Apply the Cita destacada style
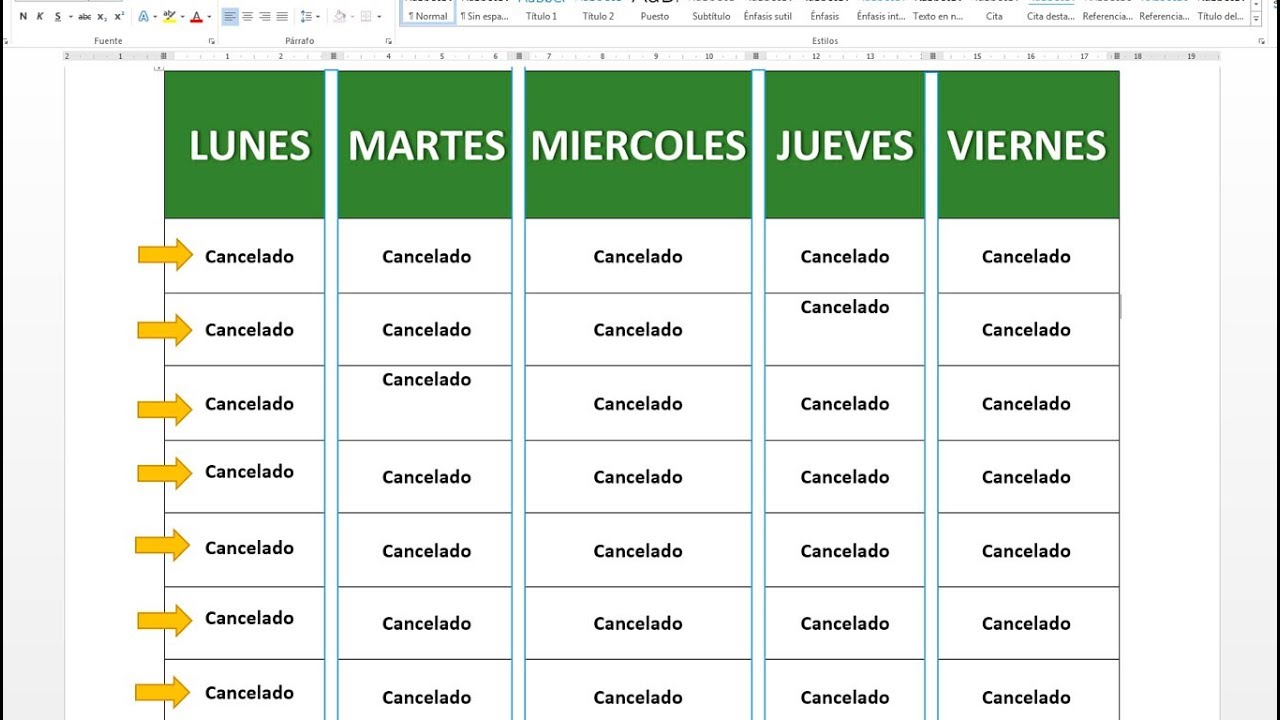The height and width of the screenshot is (720, 1280). click(x=1051, y=12)
